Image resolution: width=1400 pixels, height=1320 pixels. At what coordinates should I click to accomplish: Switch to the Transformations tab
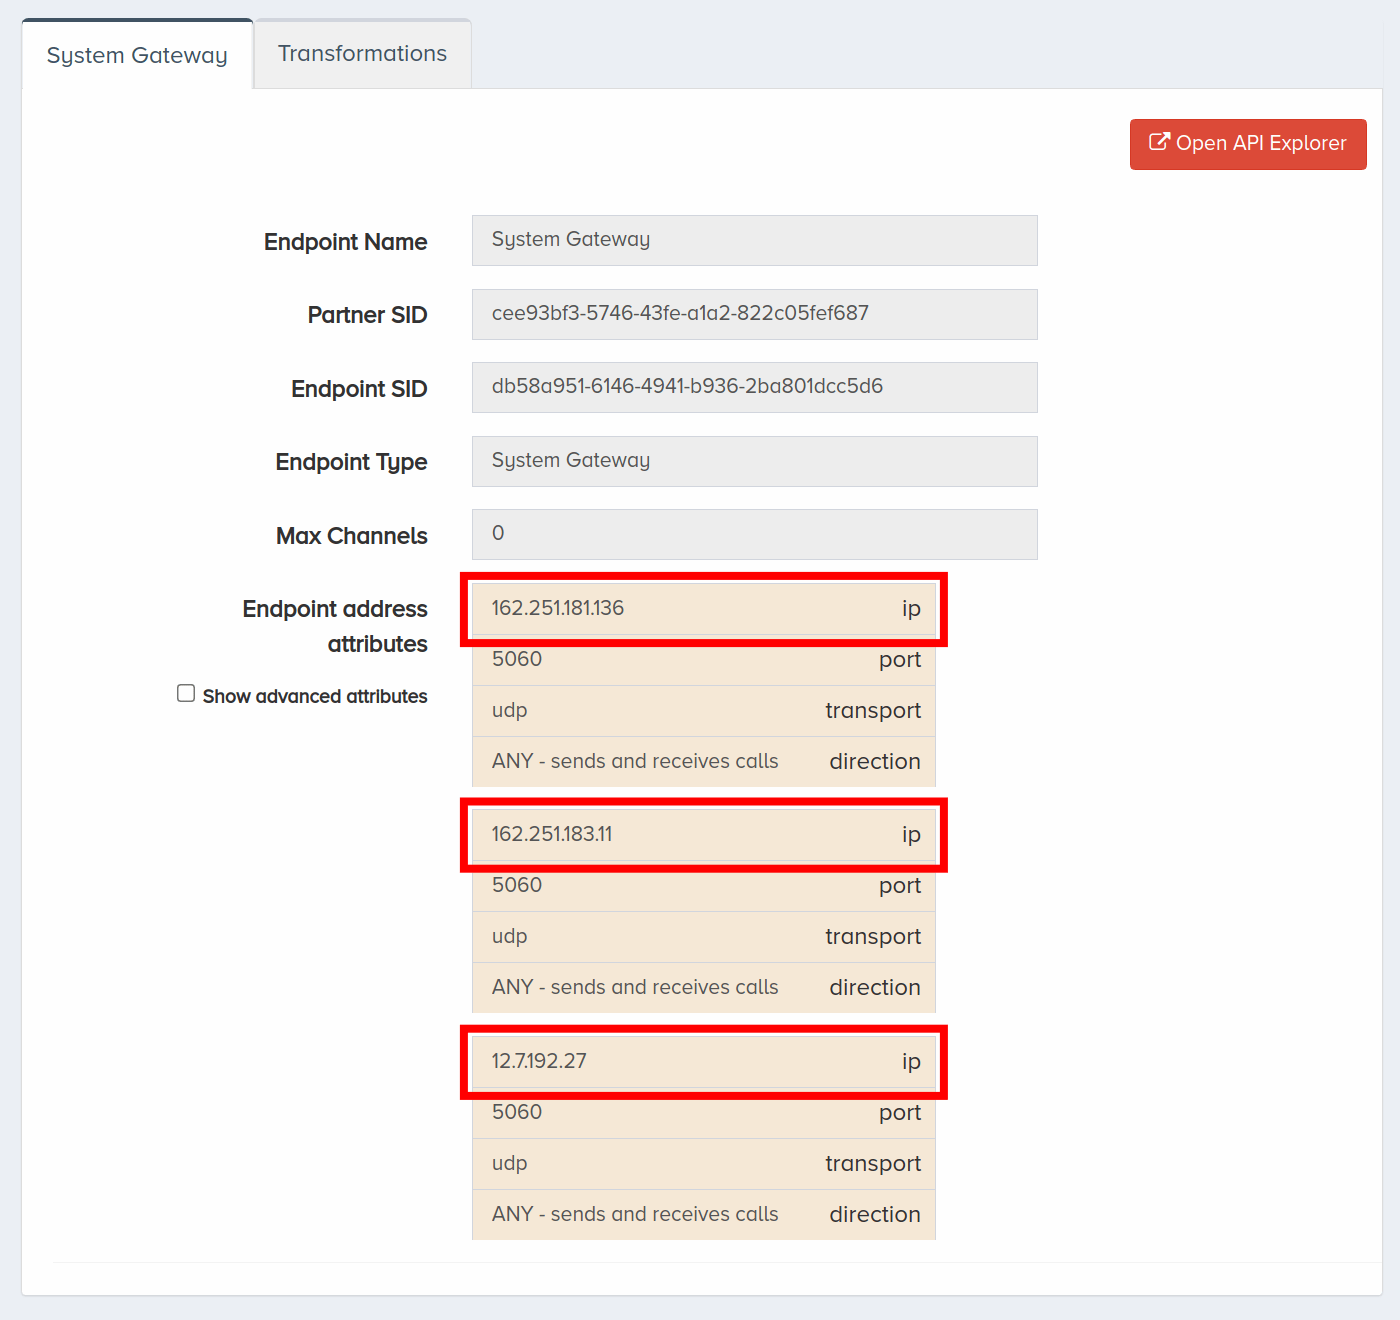pyautogui.click(x=362, y=54)
